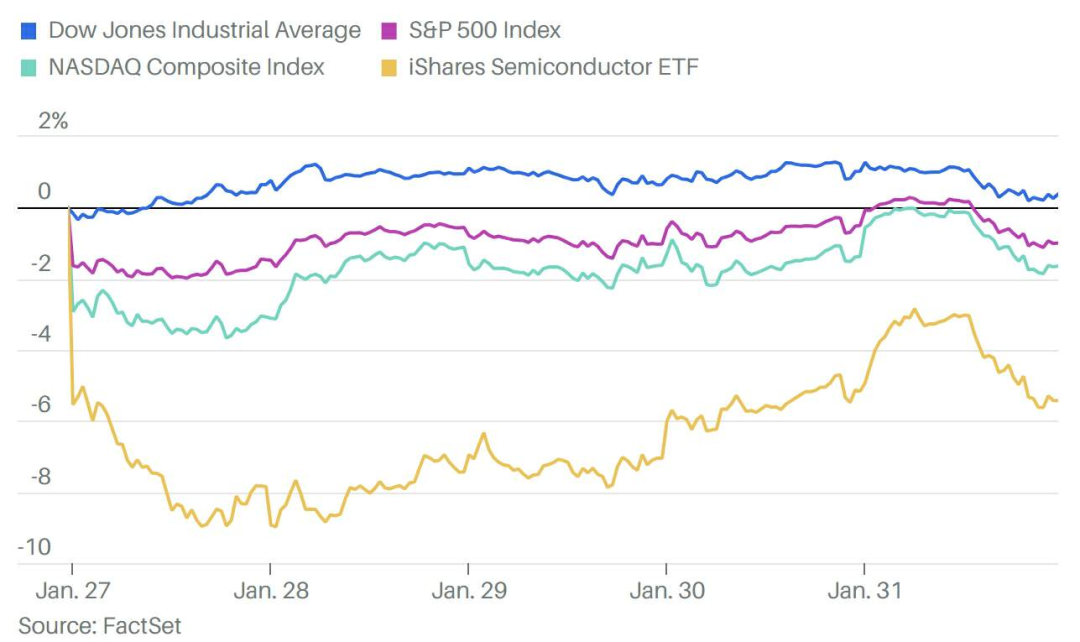This screenshot has height=642, width=1080.
Task: Toggle the NASDAQ Composite Index legend label
Action: [x=186, y=68]
